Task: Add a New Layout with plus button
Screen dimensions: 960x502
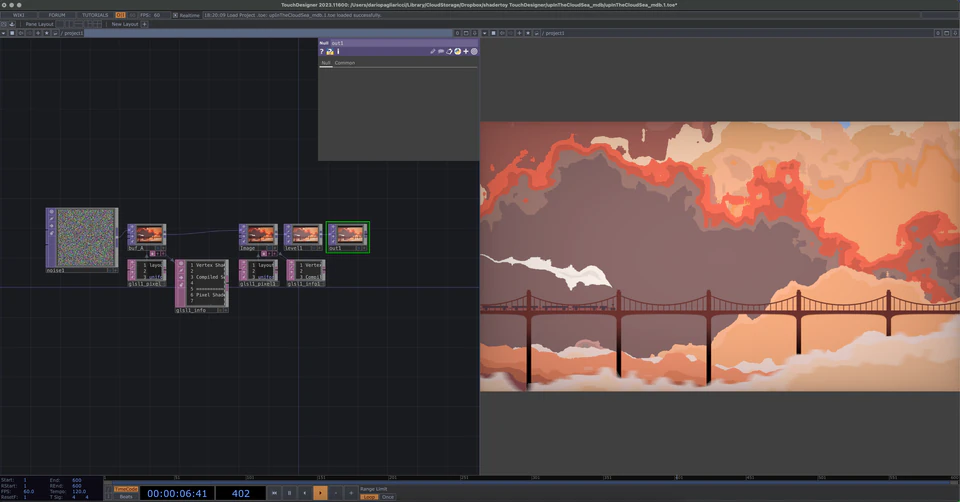Action: coord(144,24)
